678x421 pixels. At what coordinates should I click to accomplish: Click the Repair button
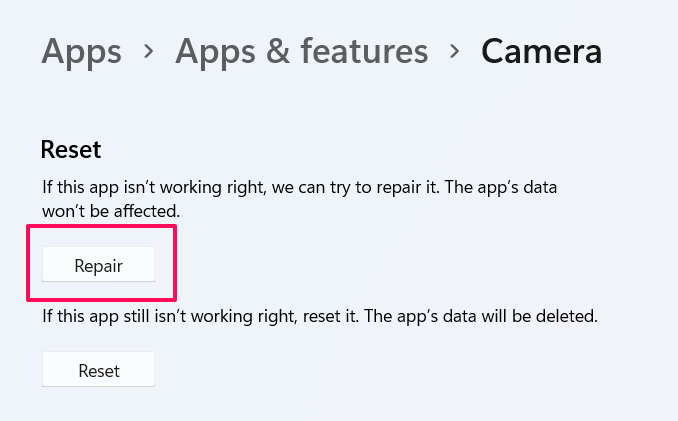[98, 265]
